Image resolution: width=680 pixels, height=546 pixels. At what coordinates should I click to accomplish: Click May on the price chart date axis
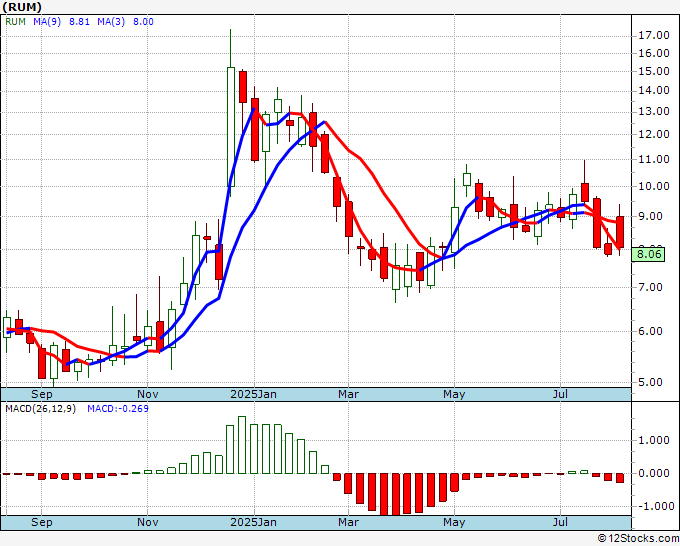(x=454, y=395)
